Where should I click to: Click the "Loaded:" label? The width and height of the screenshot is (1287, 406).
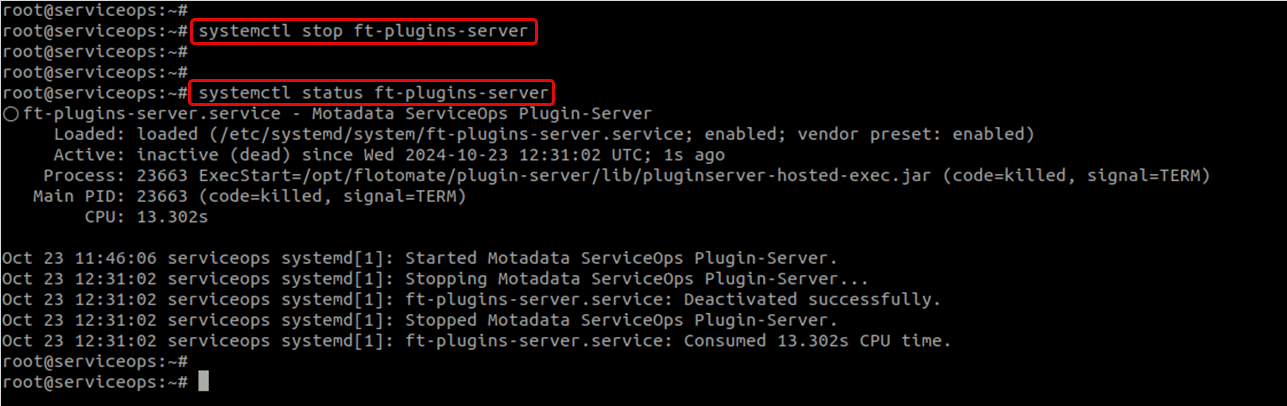click(x=89, y=134)
